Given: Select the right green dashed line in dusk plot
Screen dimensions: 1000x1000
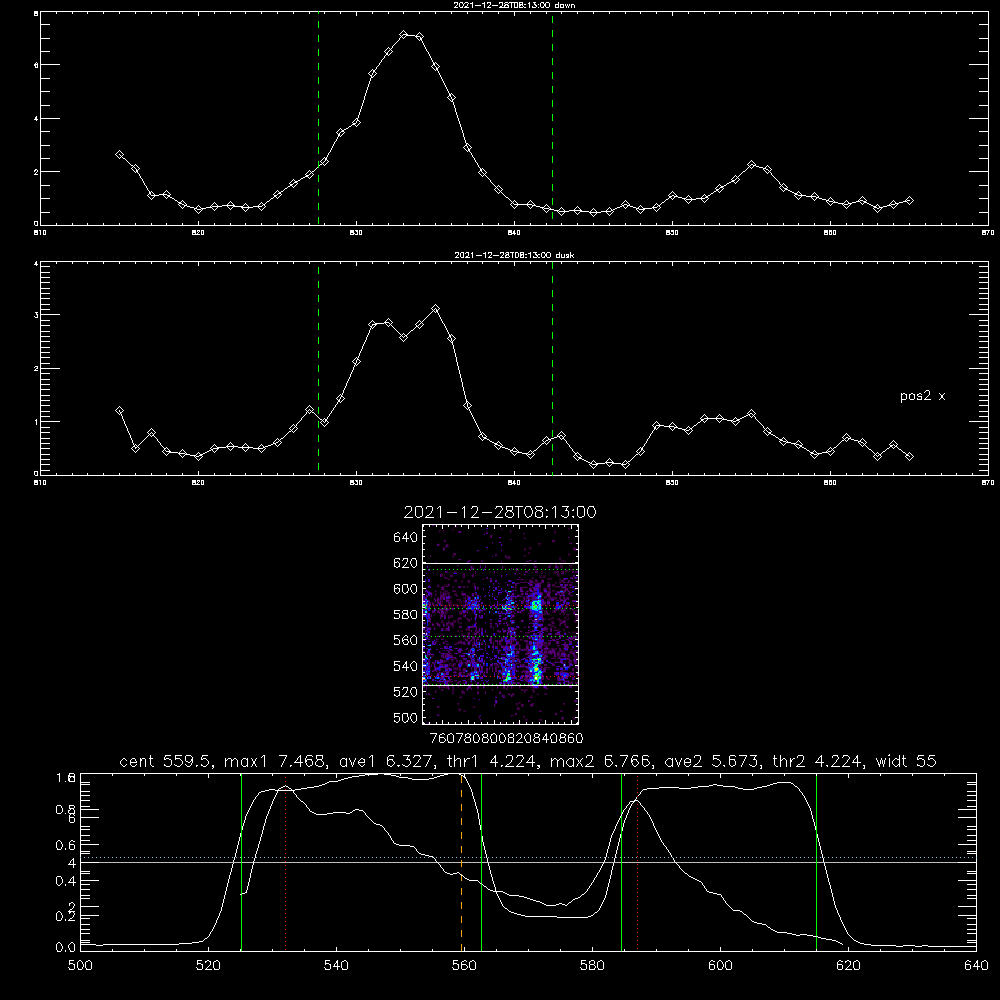Looking at the screenshot, I should pyautogui.click(x=552, y=368).
